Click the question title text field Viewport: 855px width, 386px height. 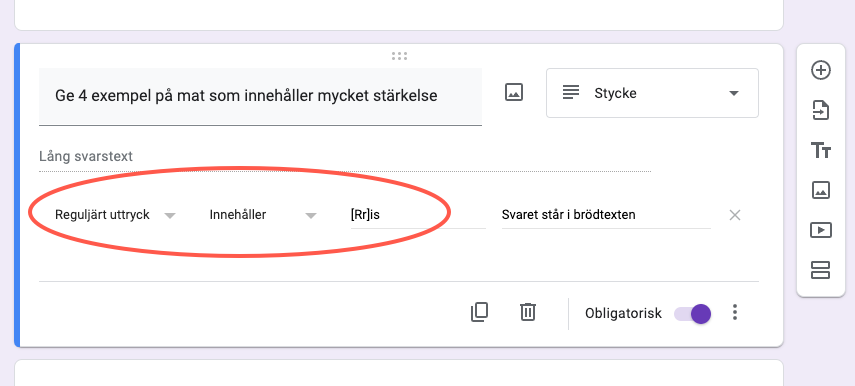pyautogui.click(x=260, y=96)
